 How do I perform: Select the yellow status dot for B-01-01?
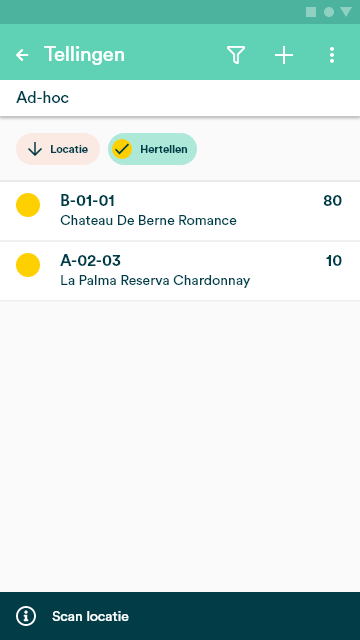[x=28, y=205]
